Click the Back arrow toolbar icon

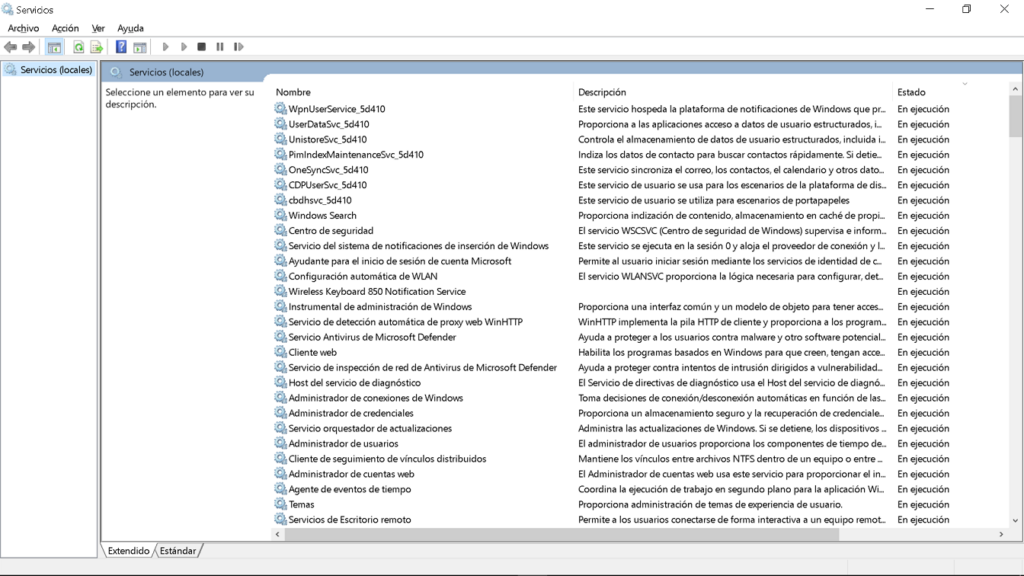point(10,47)
